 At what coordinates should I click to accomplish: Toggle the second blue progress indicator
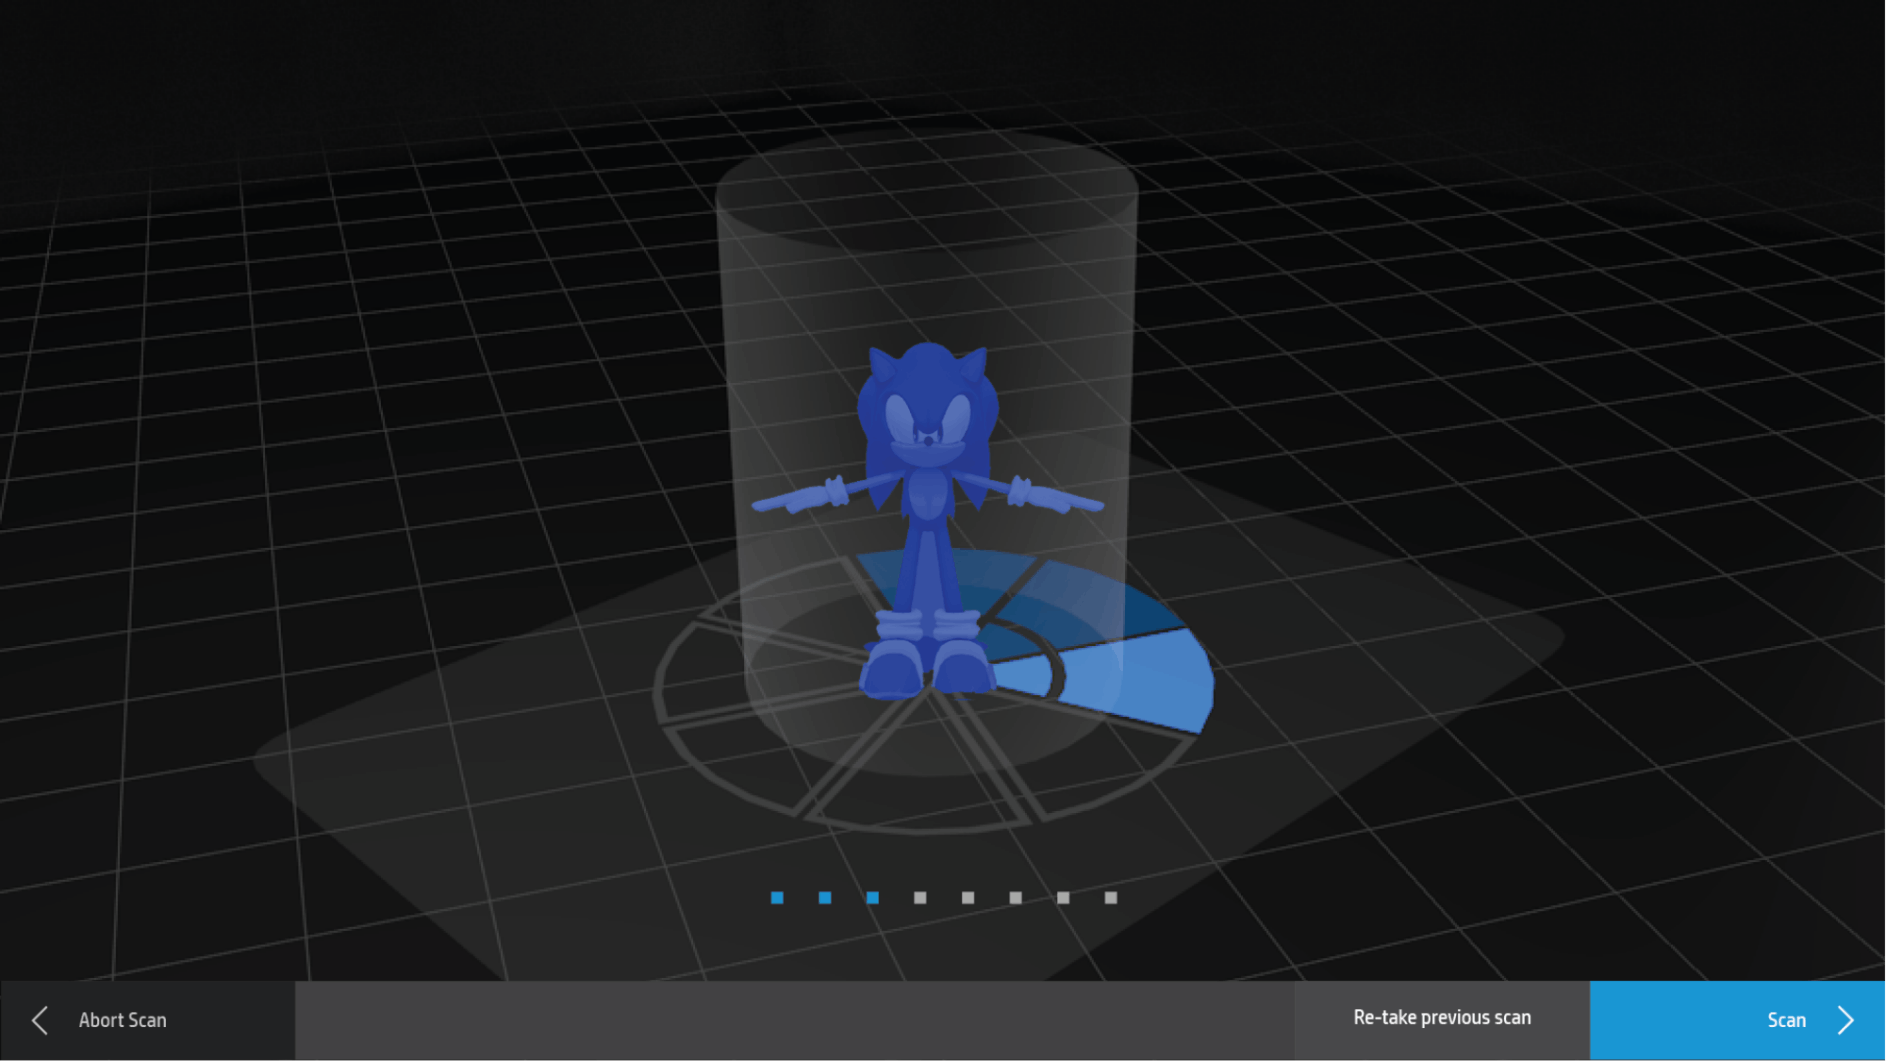point(824,897)
